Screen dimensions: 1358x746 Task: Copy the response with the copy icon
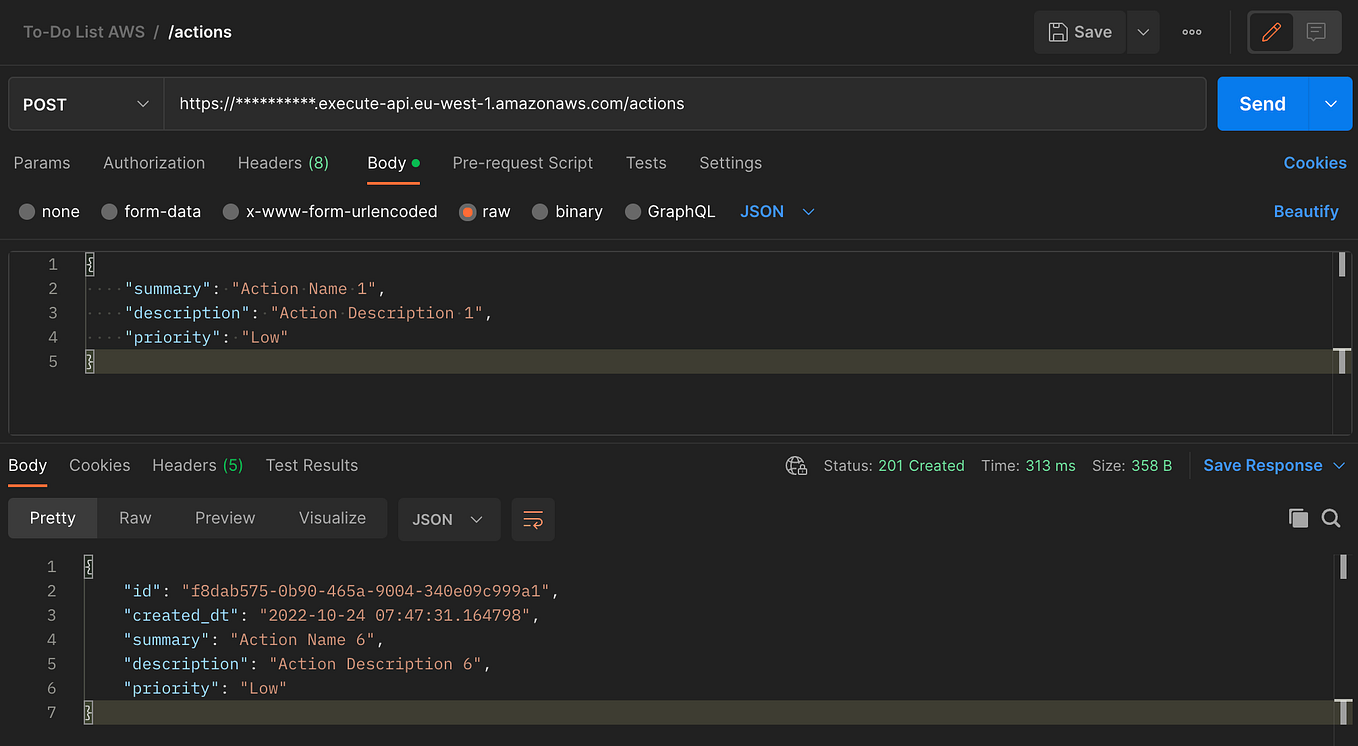pyautogui.click(x=1298, y=518)
